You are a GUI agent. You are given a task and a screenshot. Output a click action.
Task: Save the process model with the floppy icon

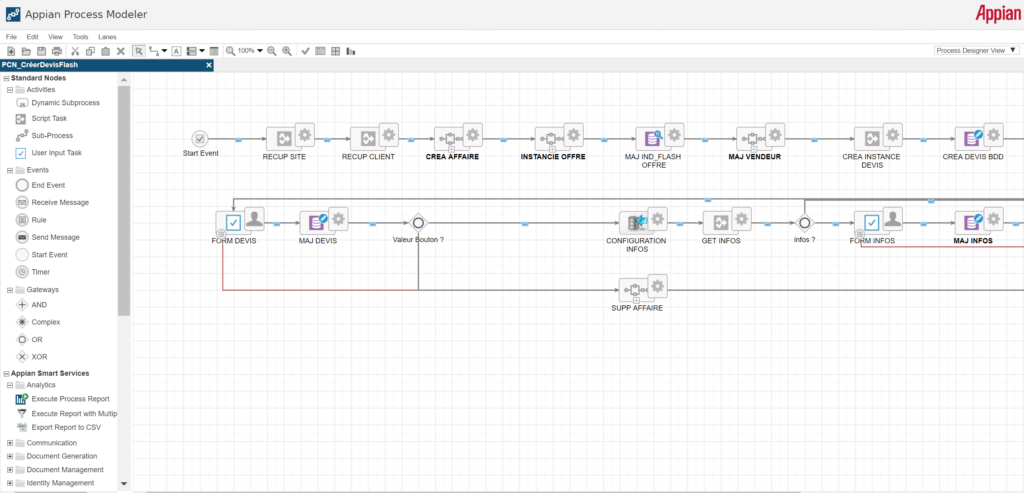(x=41, y=51)
